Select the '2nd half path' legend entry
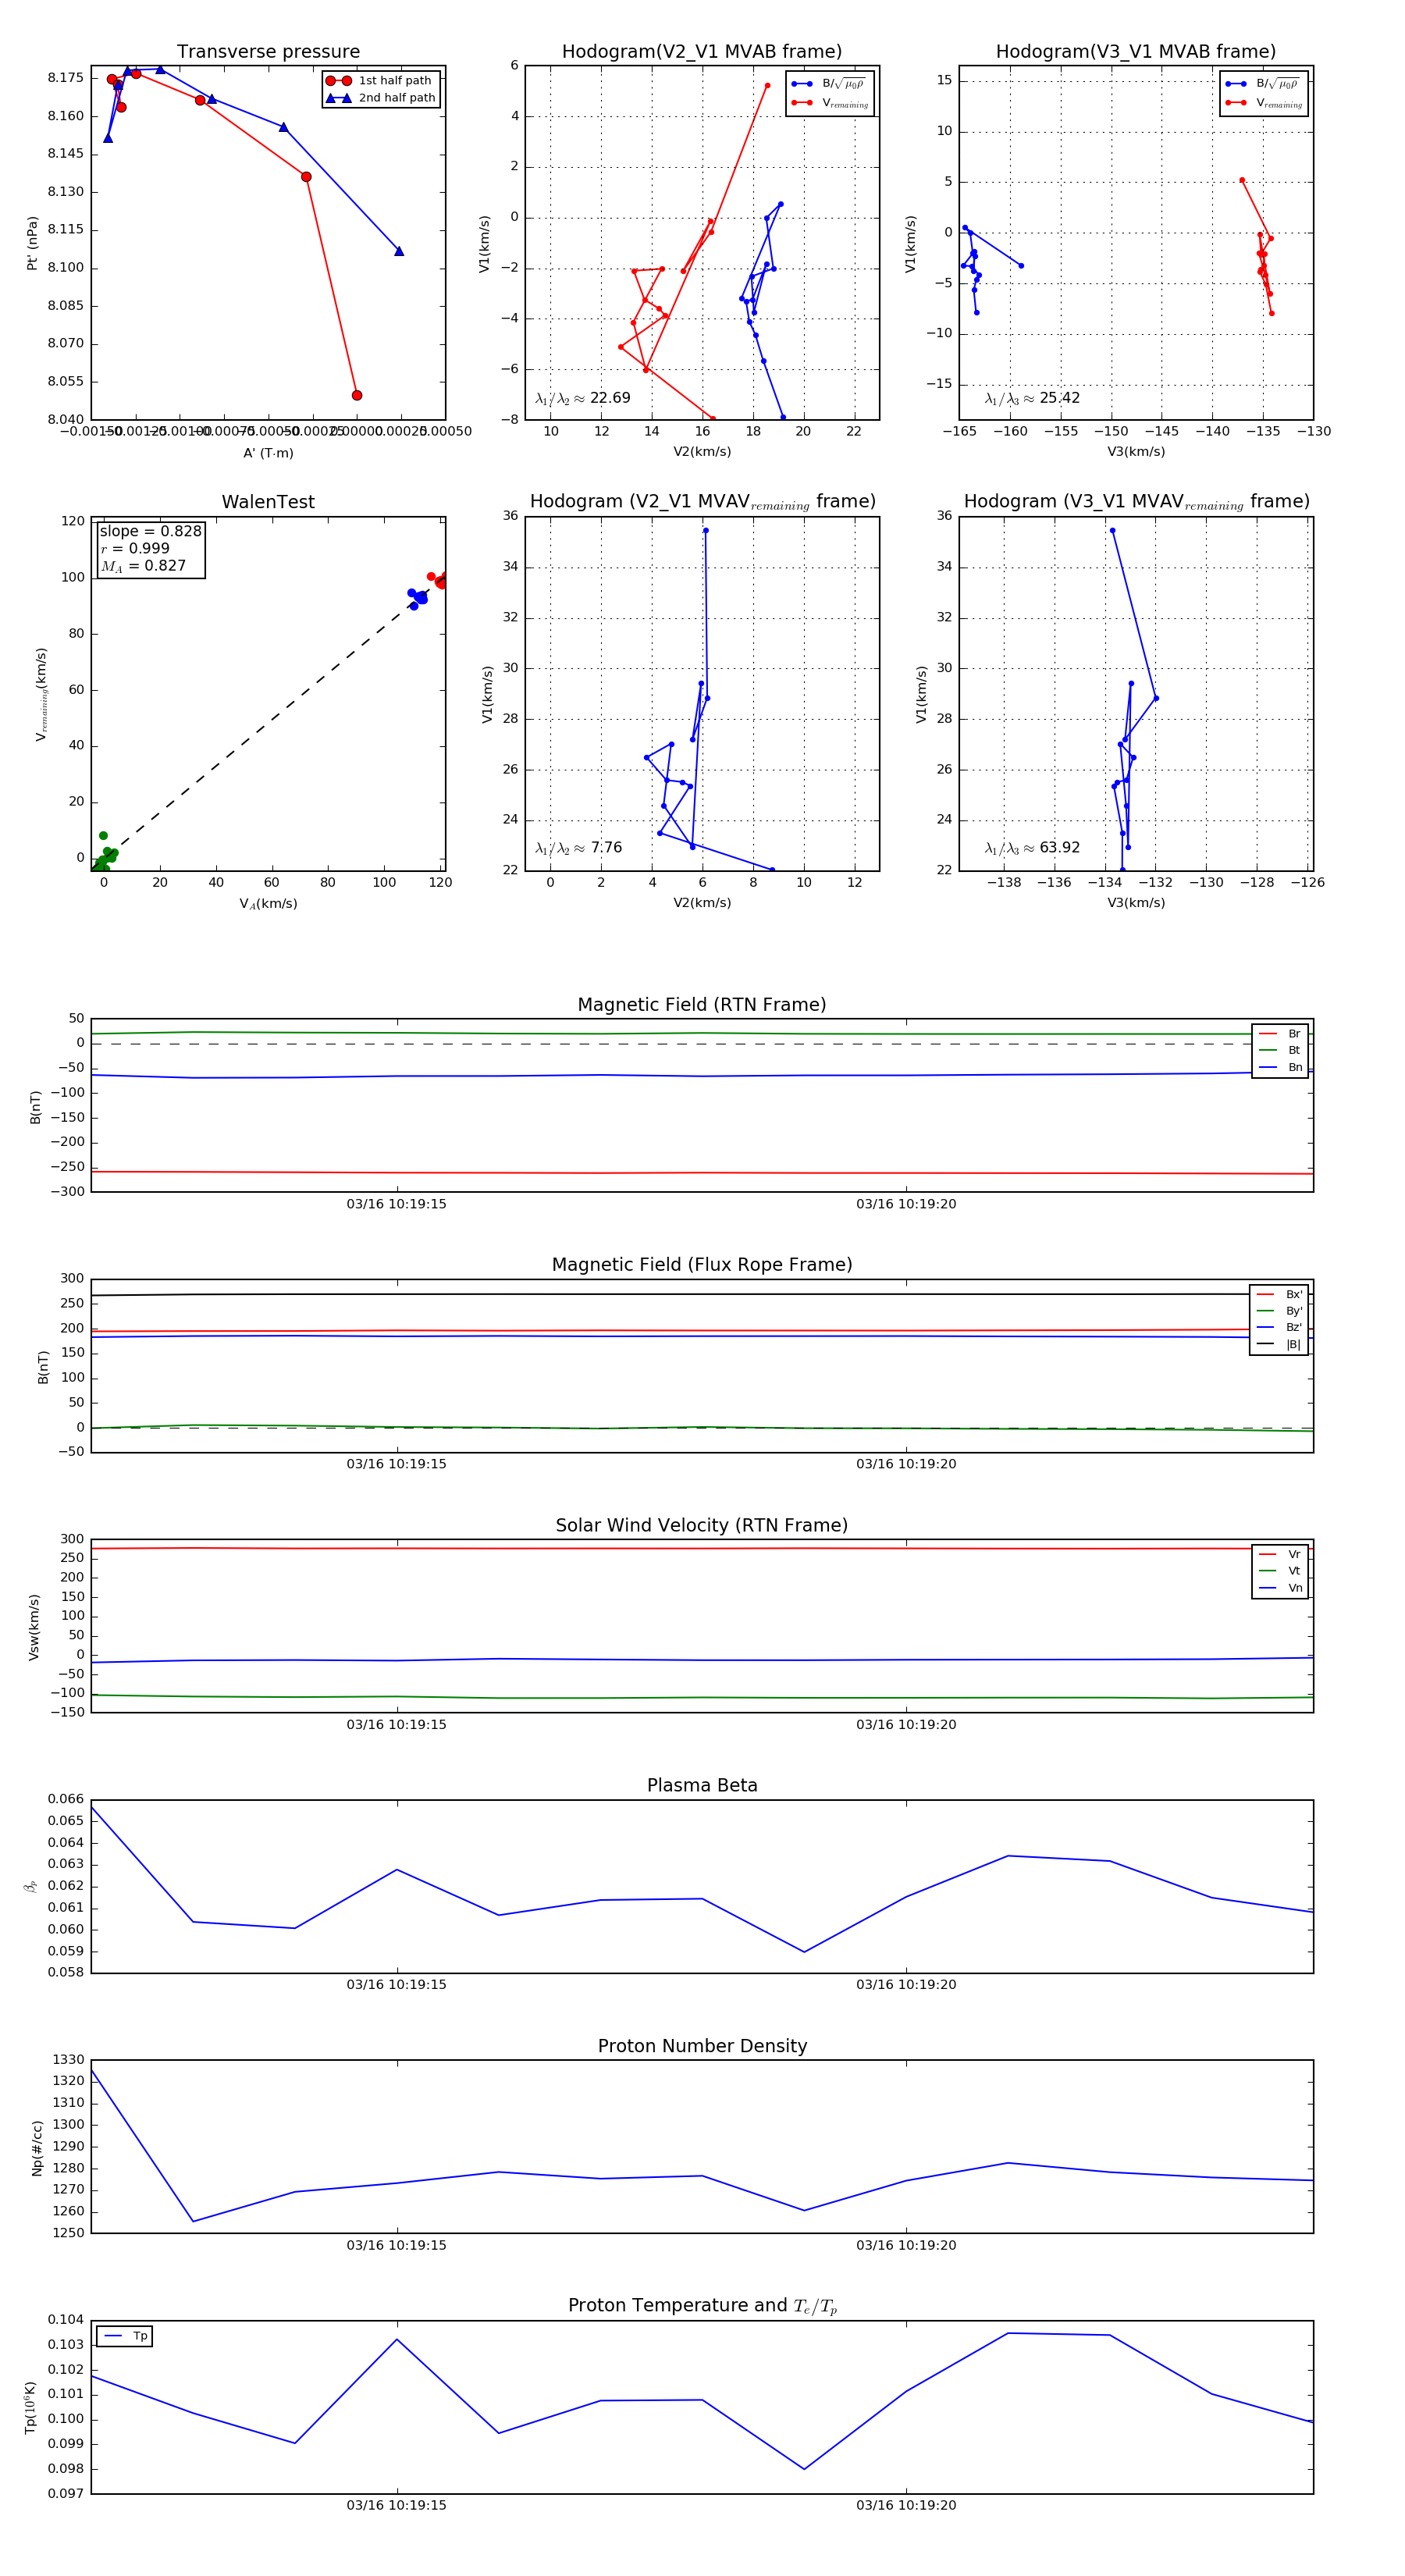The width and height of the screenshot is (1405, 2576). pyautogui.click(x=380, y=98)
